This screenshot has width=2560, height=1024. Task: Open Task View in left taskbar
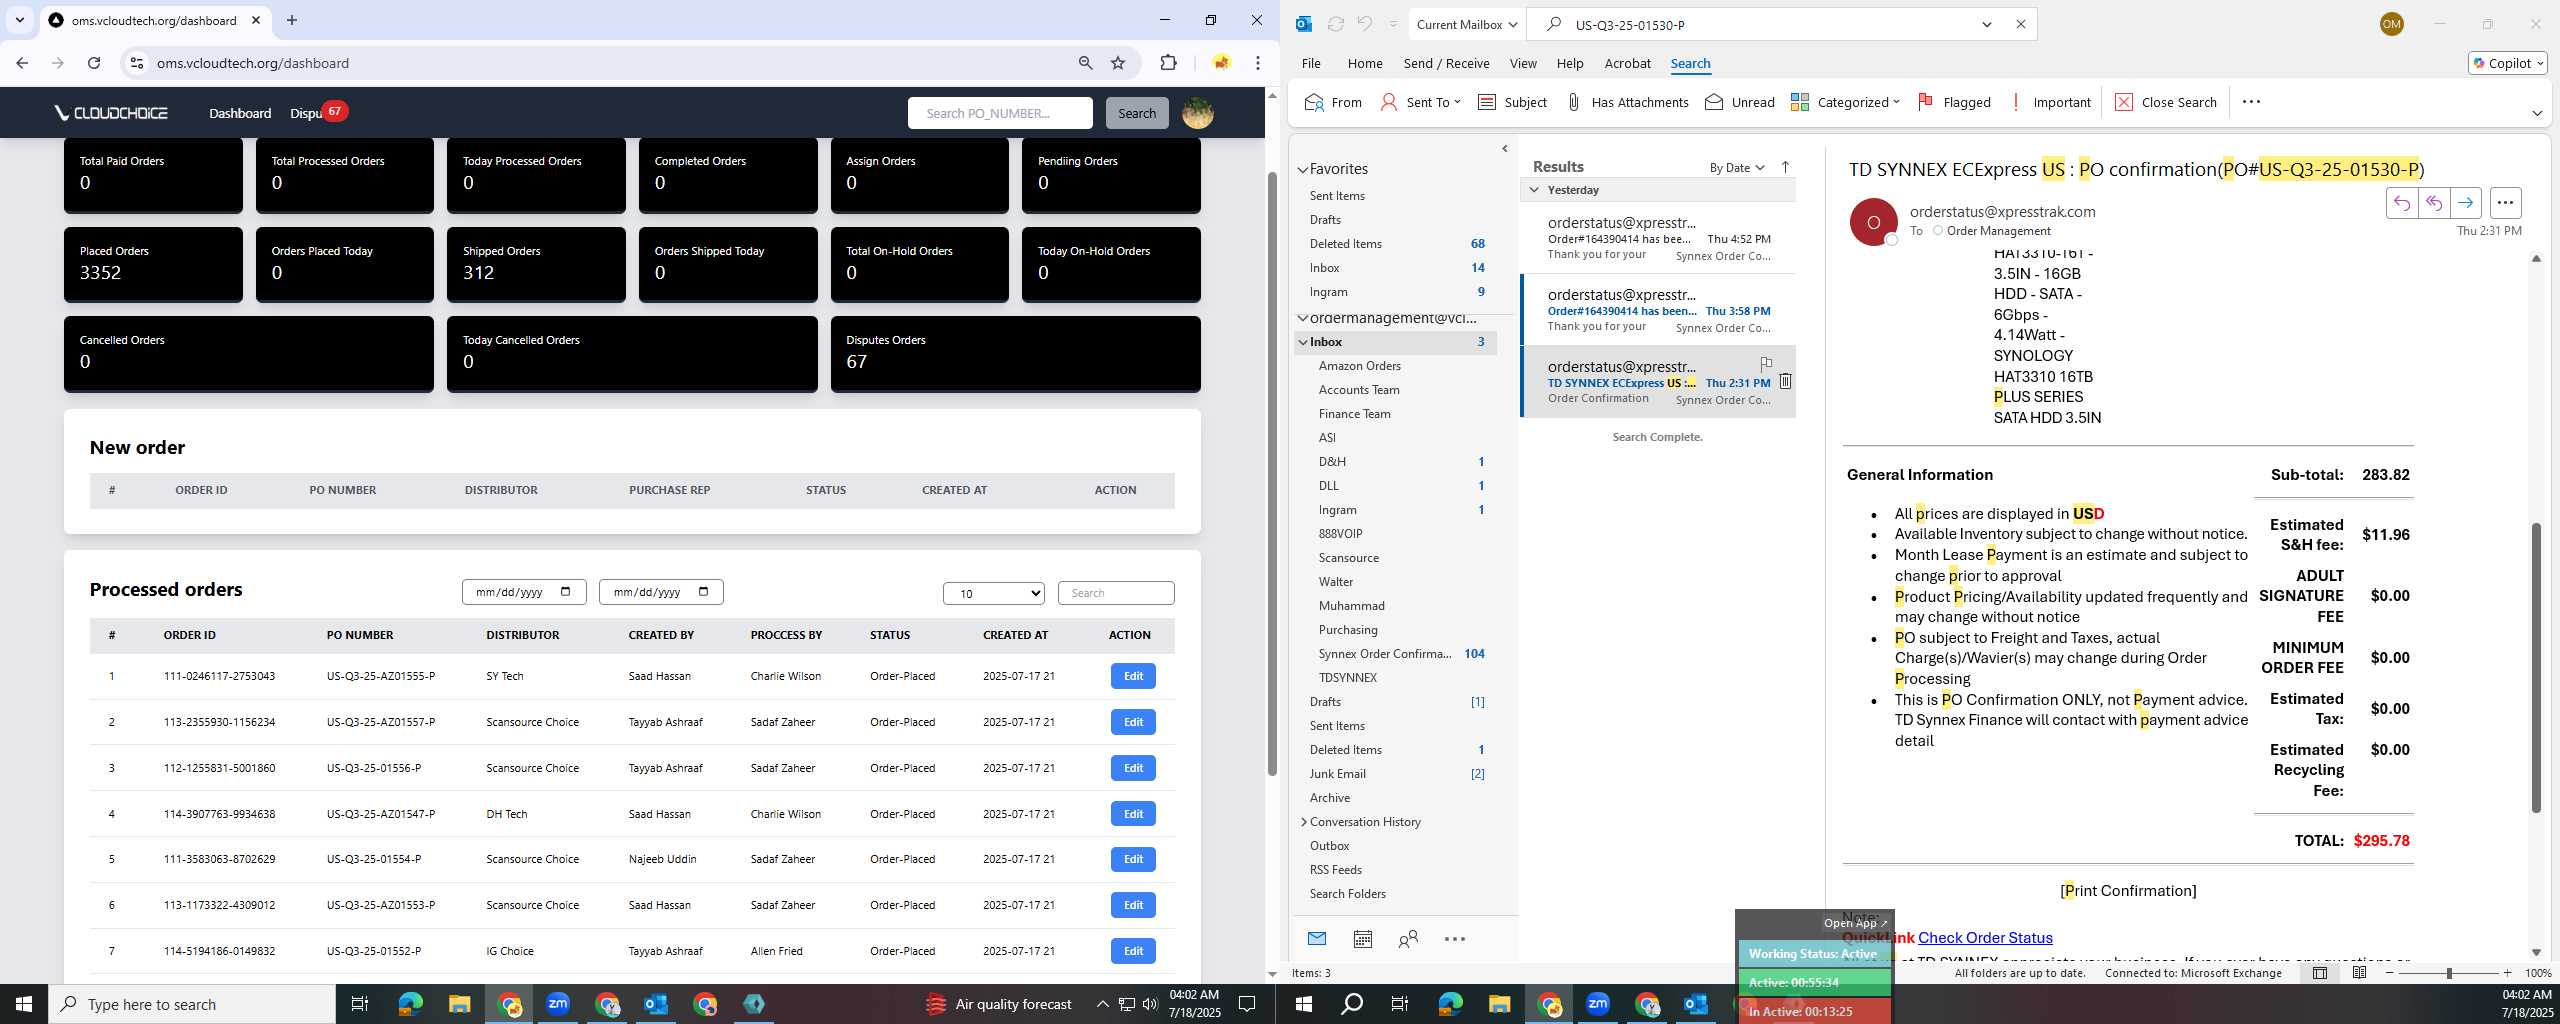[x=360, y=1004]
